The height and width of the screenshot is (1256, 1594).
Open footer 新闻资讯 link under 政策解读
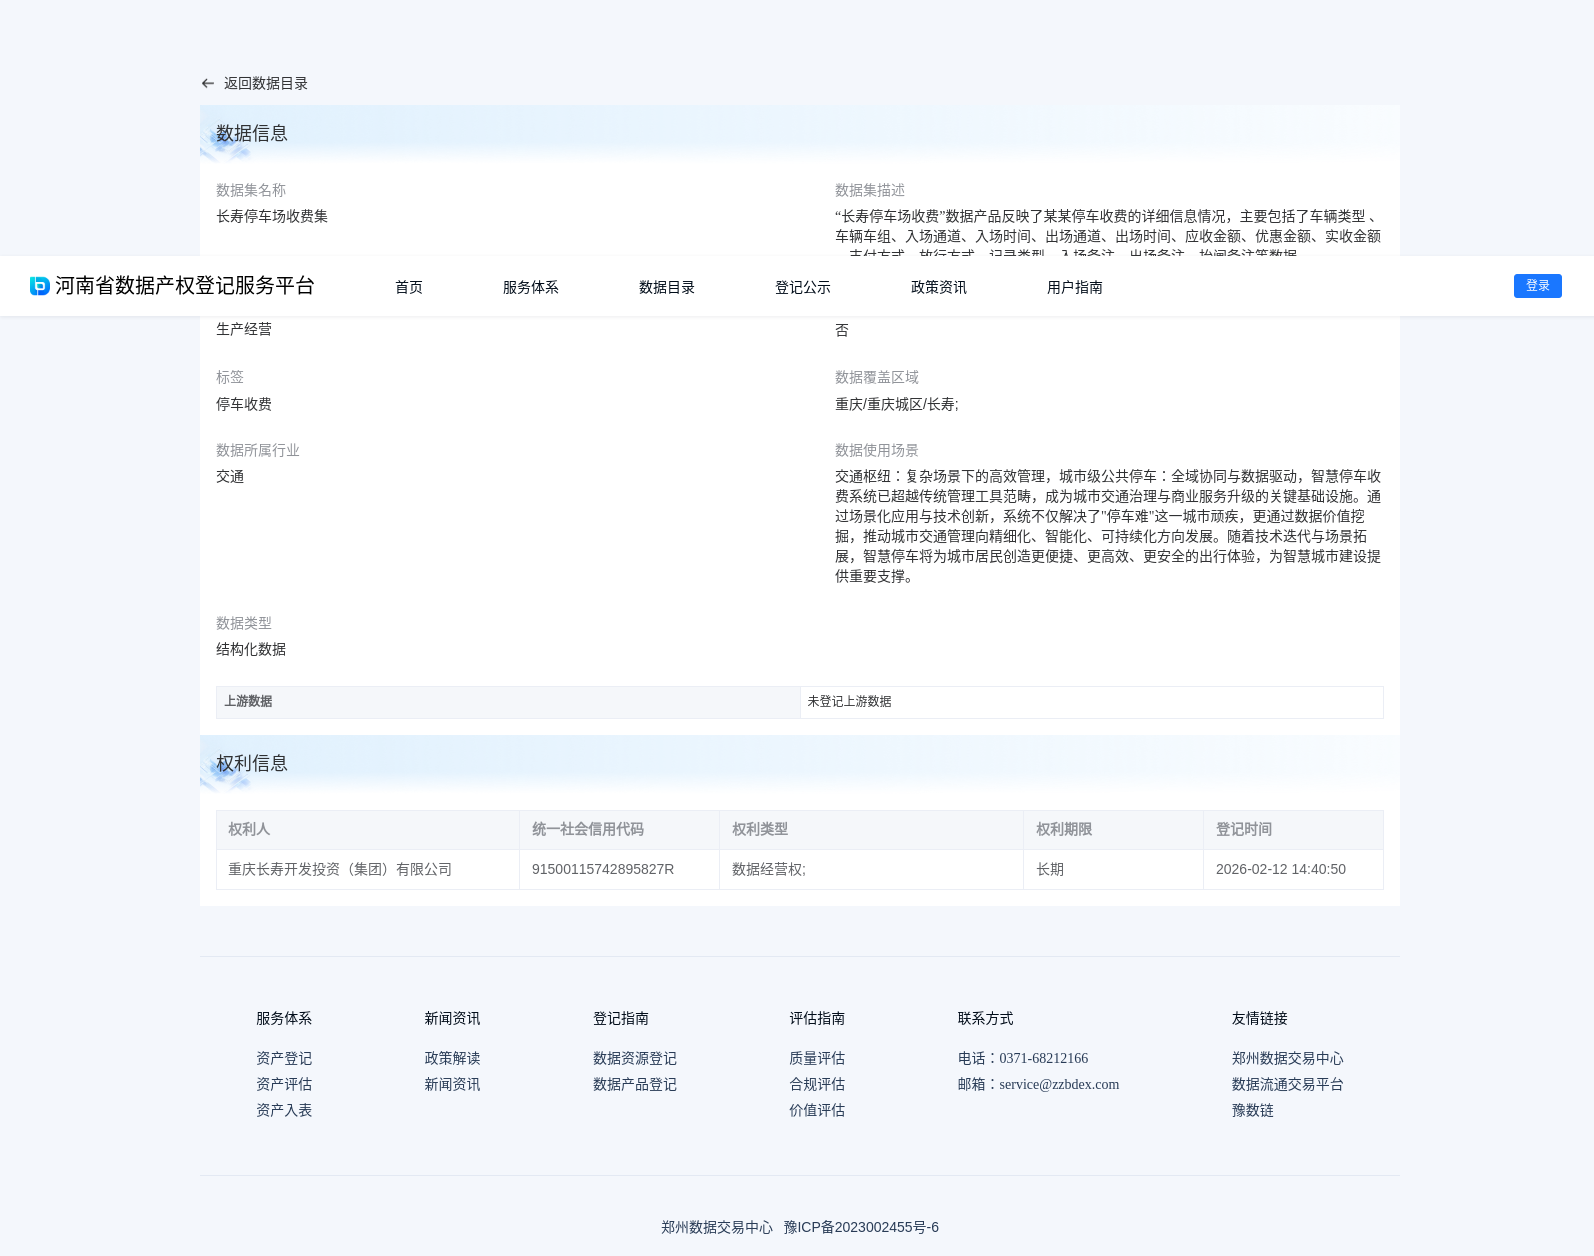[452, 1084]
